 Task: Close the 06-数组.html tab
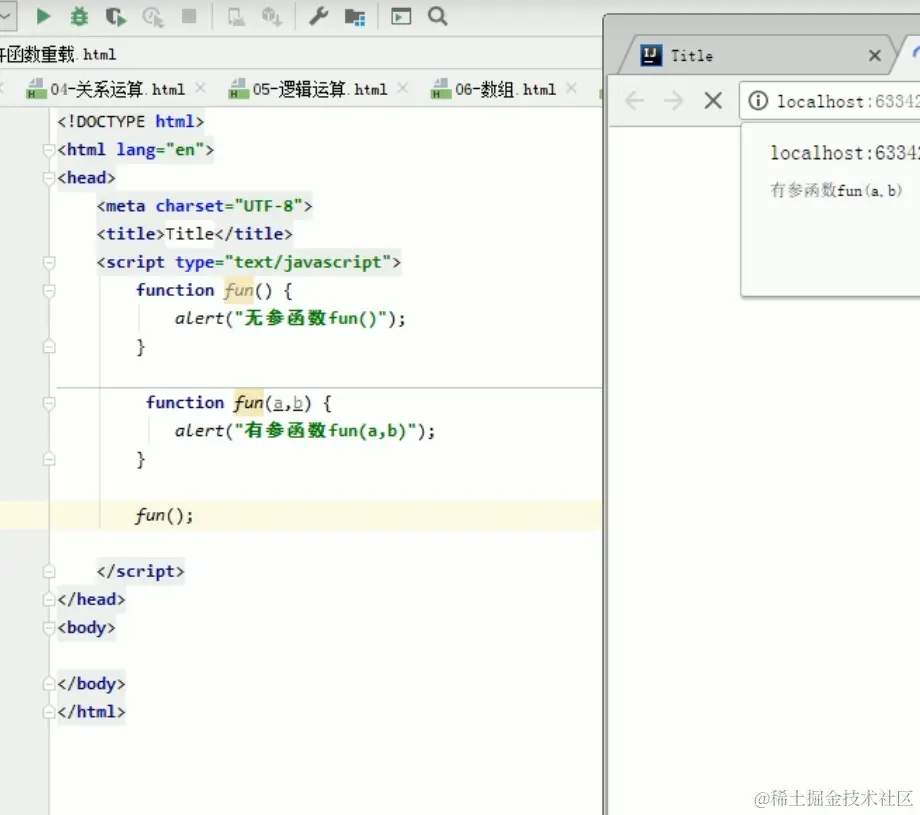(x=571, y=88)
